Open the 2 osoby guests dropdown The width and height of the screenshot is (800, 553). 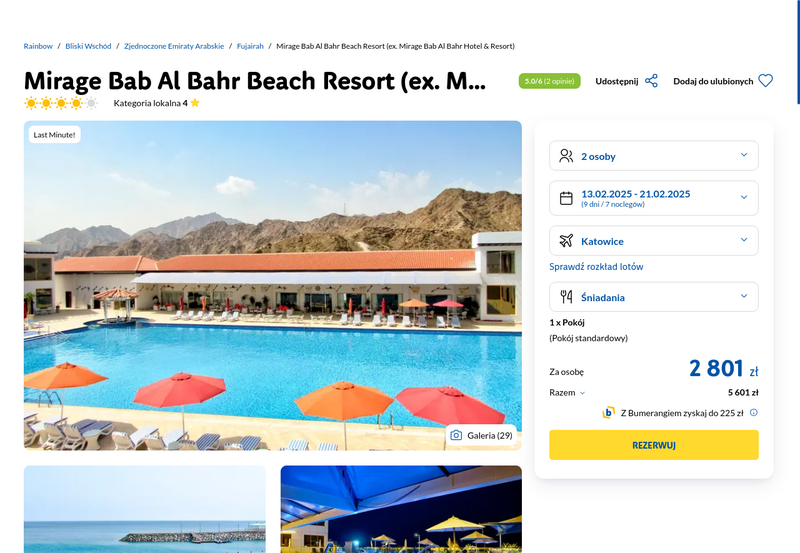pos(654,156)
